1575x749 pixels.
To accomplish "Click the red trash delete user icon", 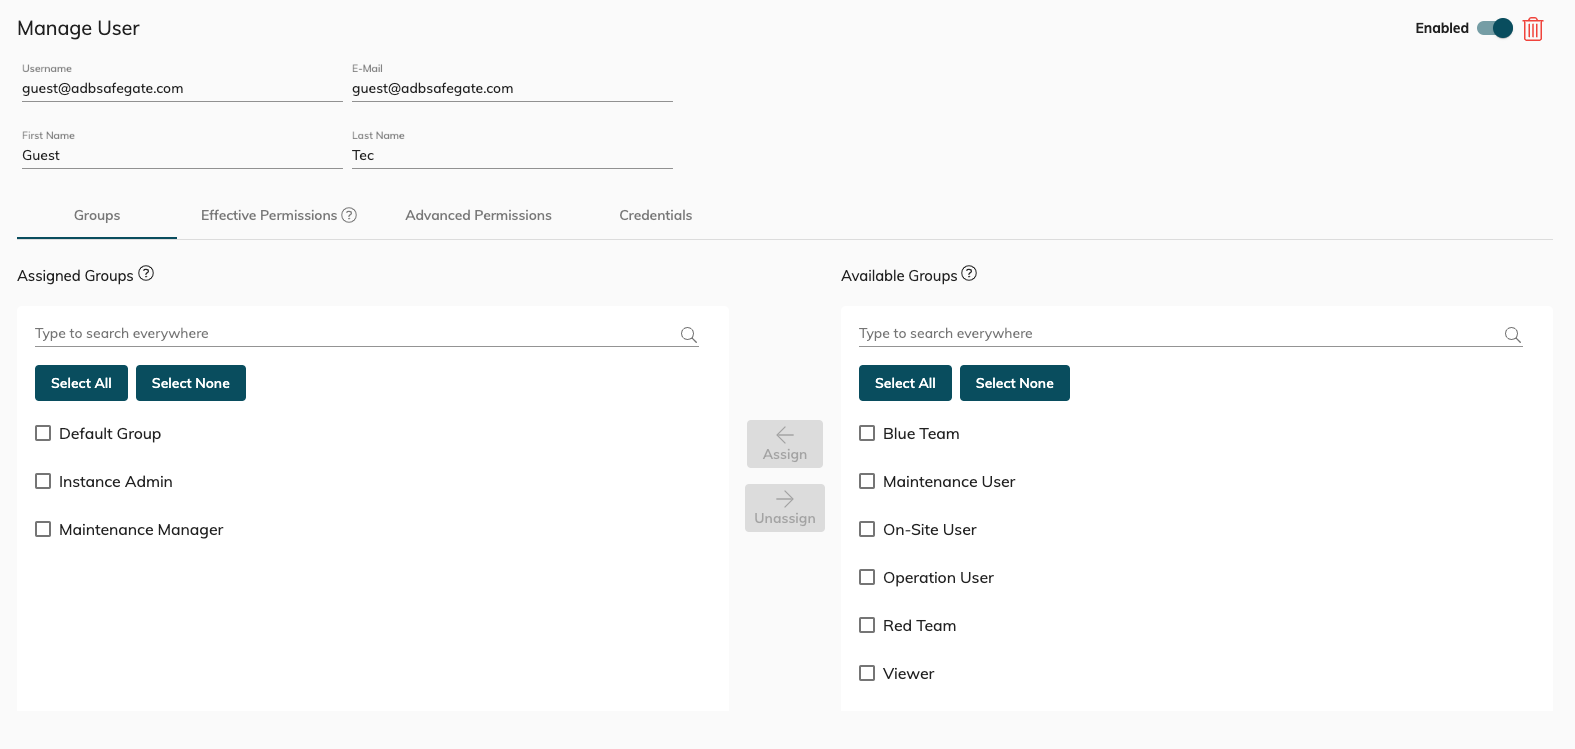I will pos(1532,29).
